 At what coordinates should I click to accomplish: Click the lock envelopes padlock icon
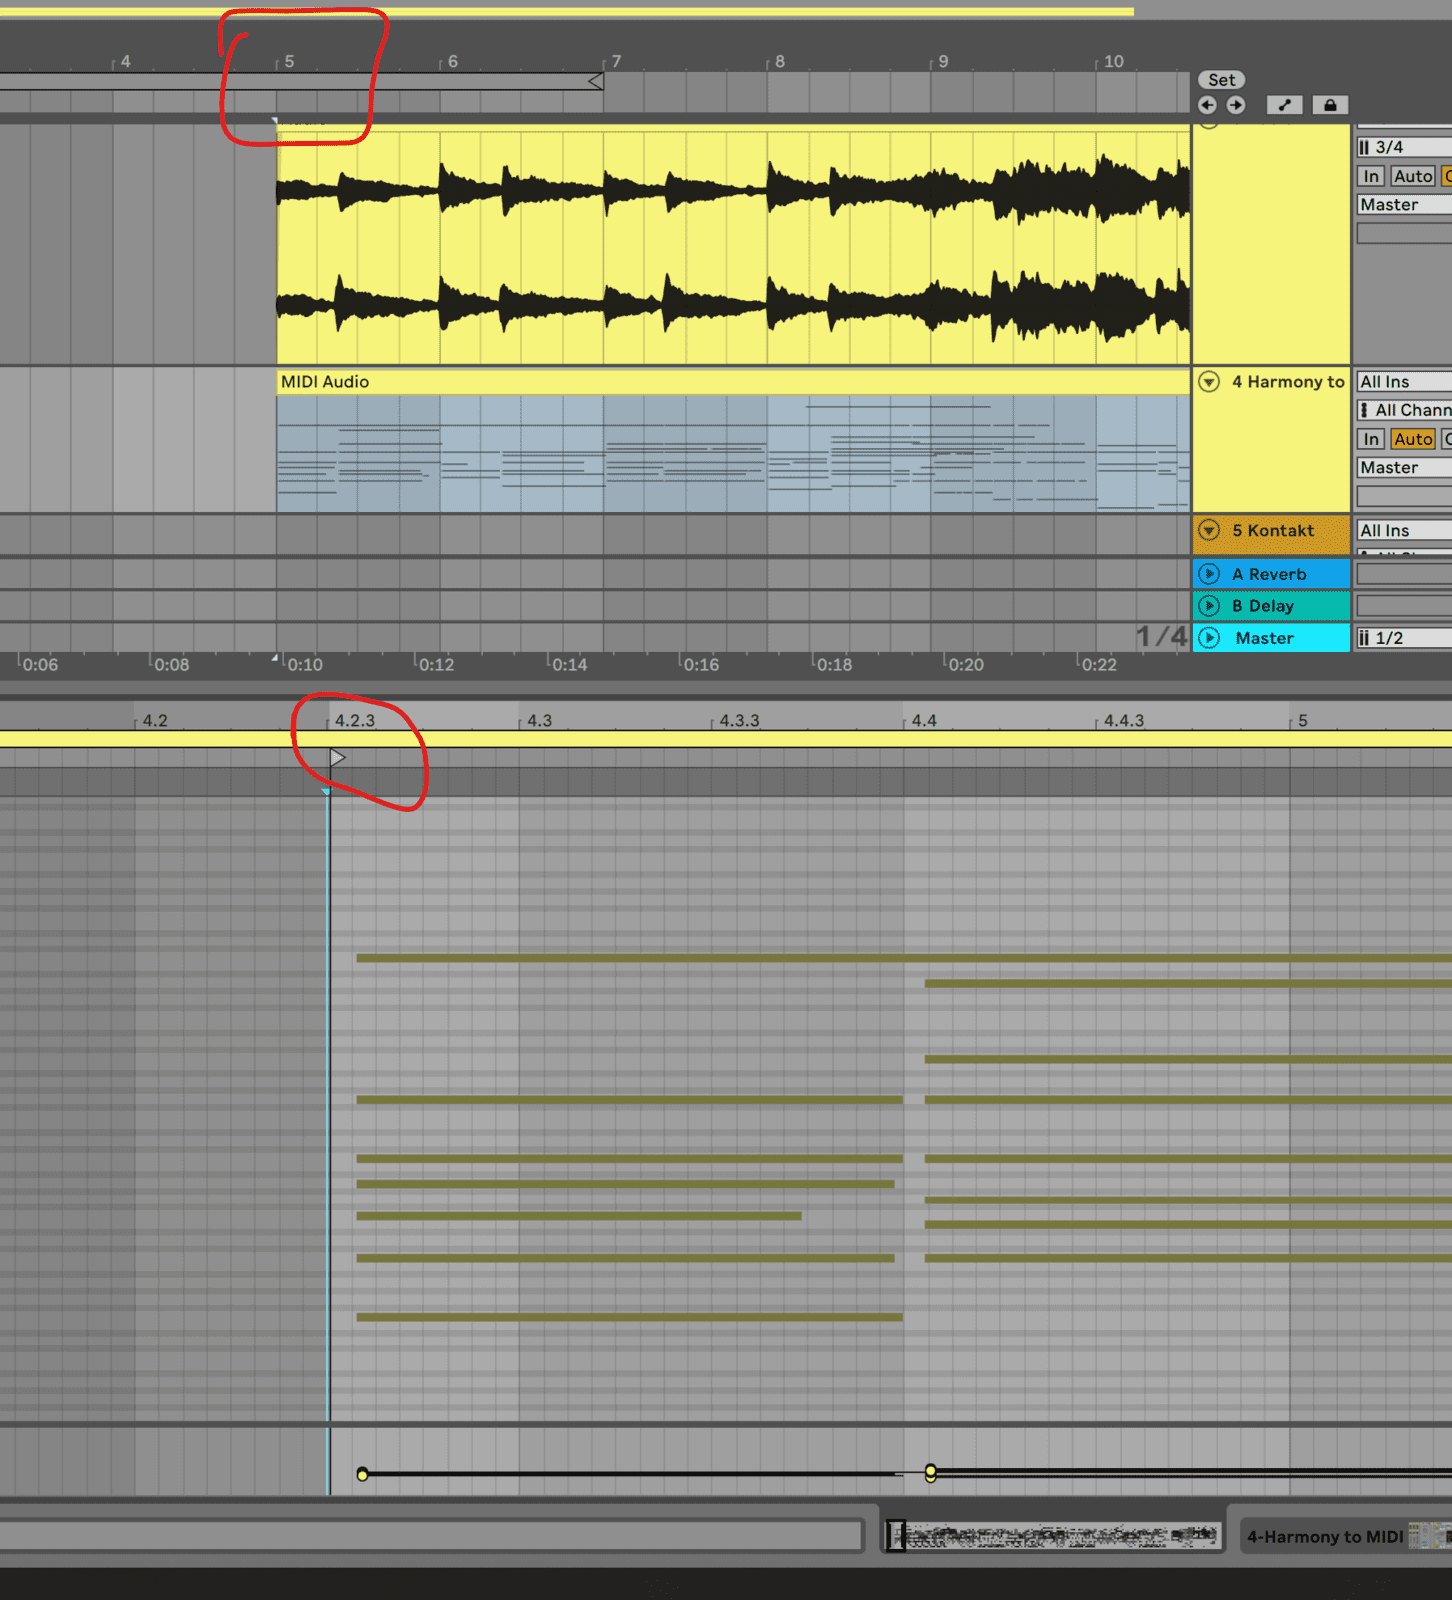(x=1330, y=105)
